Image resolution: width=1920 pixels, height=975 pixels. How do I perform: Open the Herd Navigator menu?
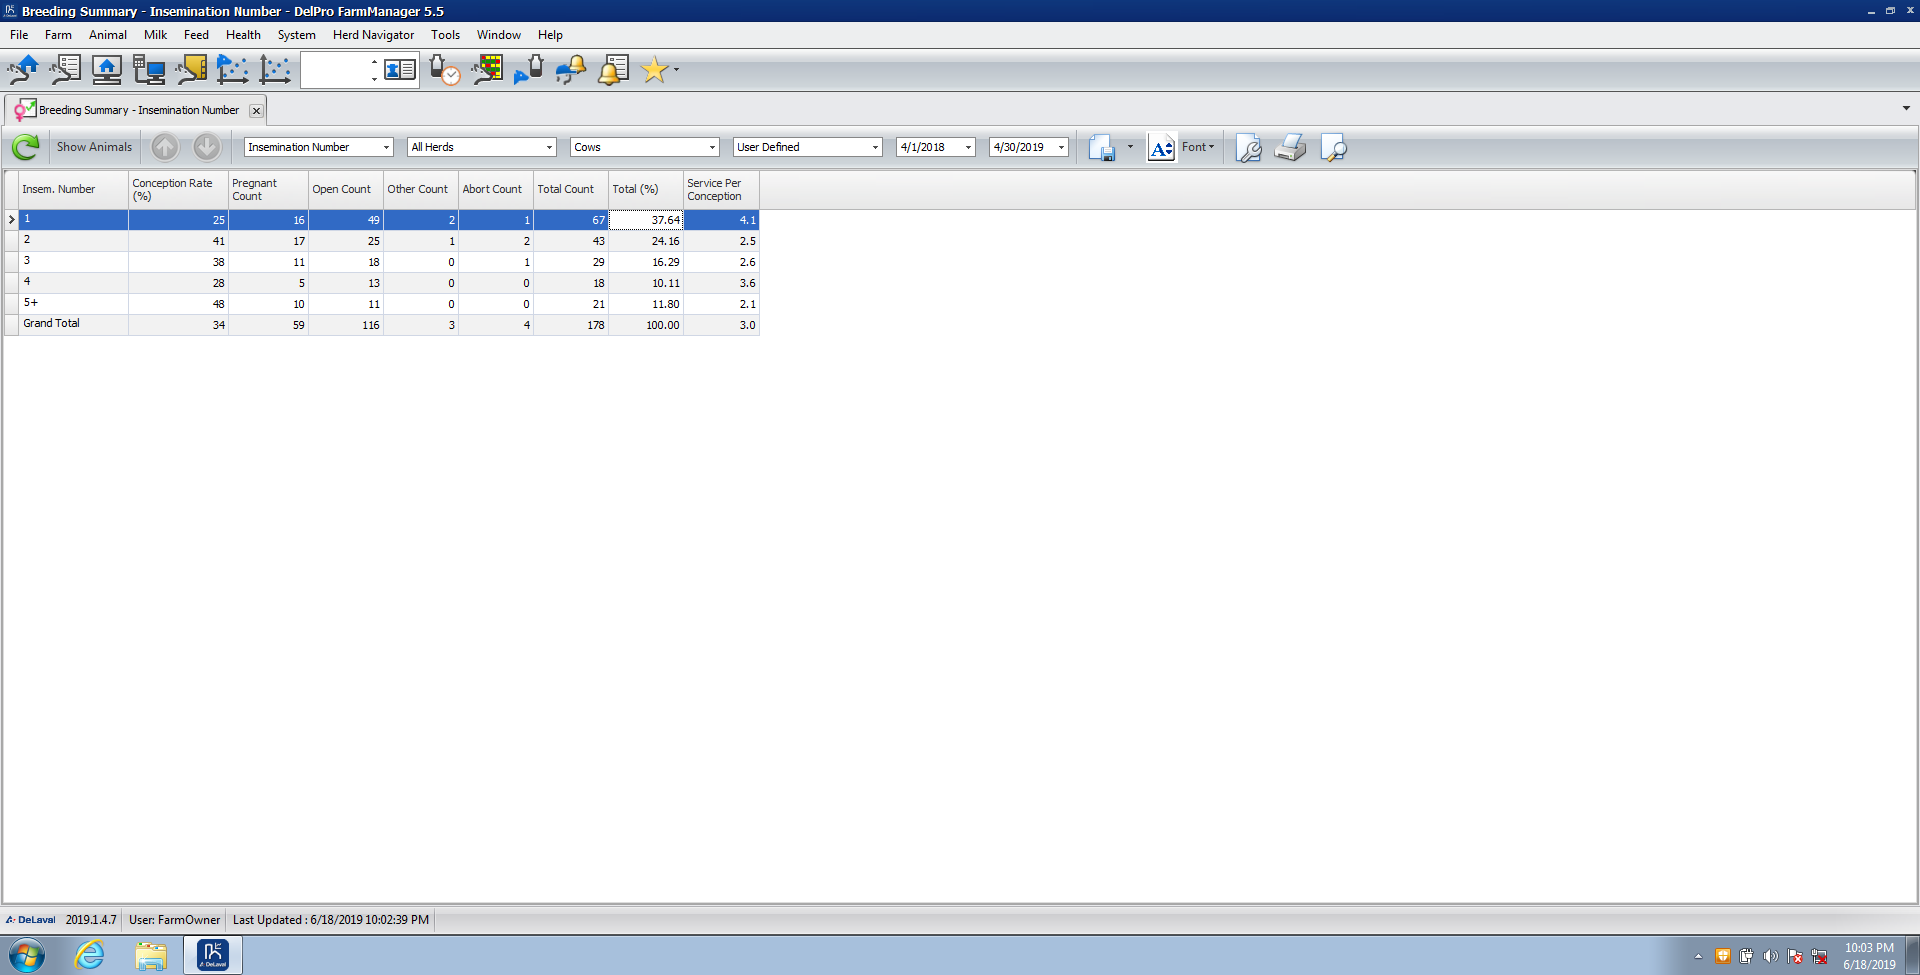coord(373,35)
